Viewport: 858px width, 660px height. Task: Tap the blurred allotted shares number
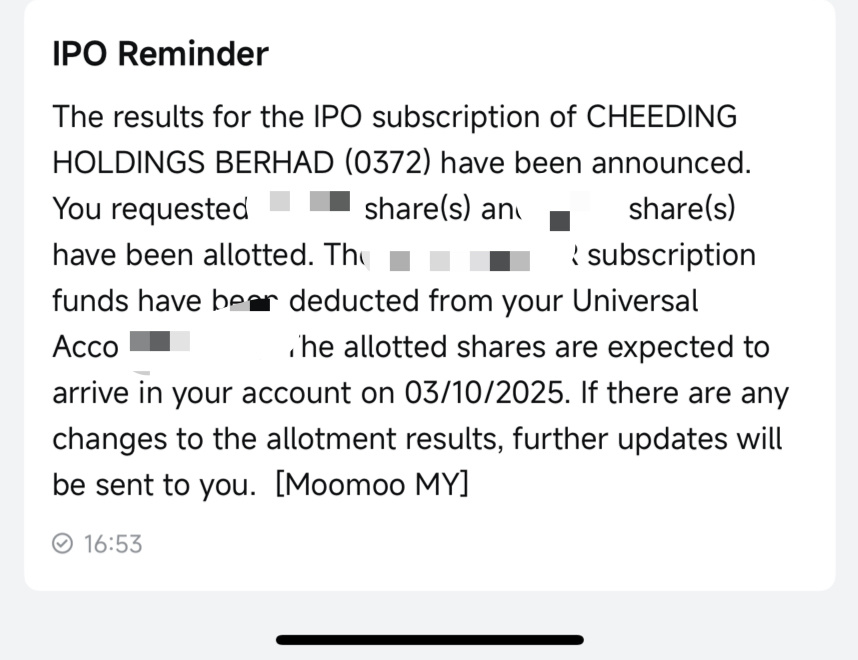coord(570,211)
